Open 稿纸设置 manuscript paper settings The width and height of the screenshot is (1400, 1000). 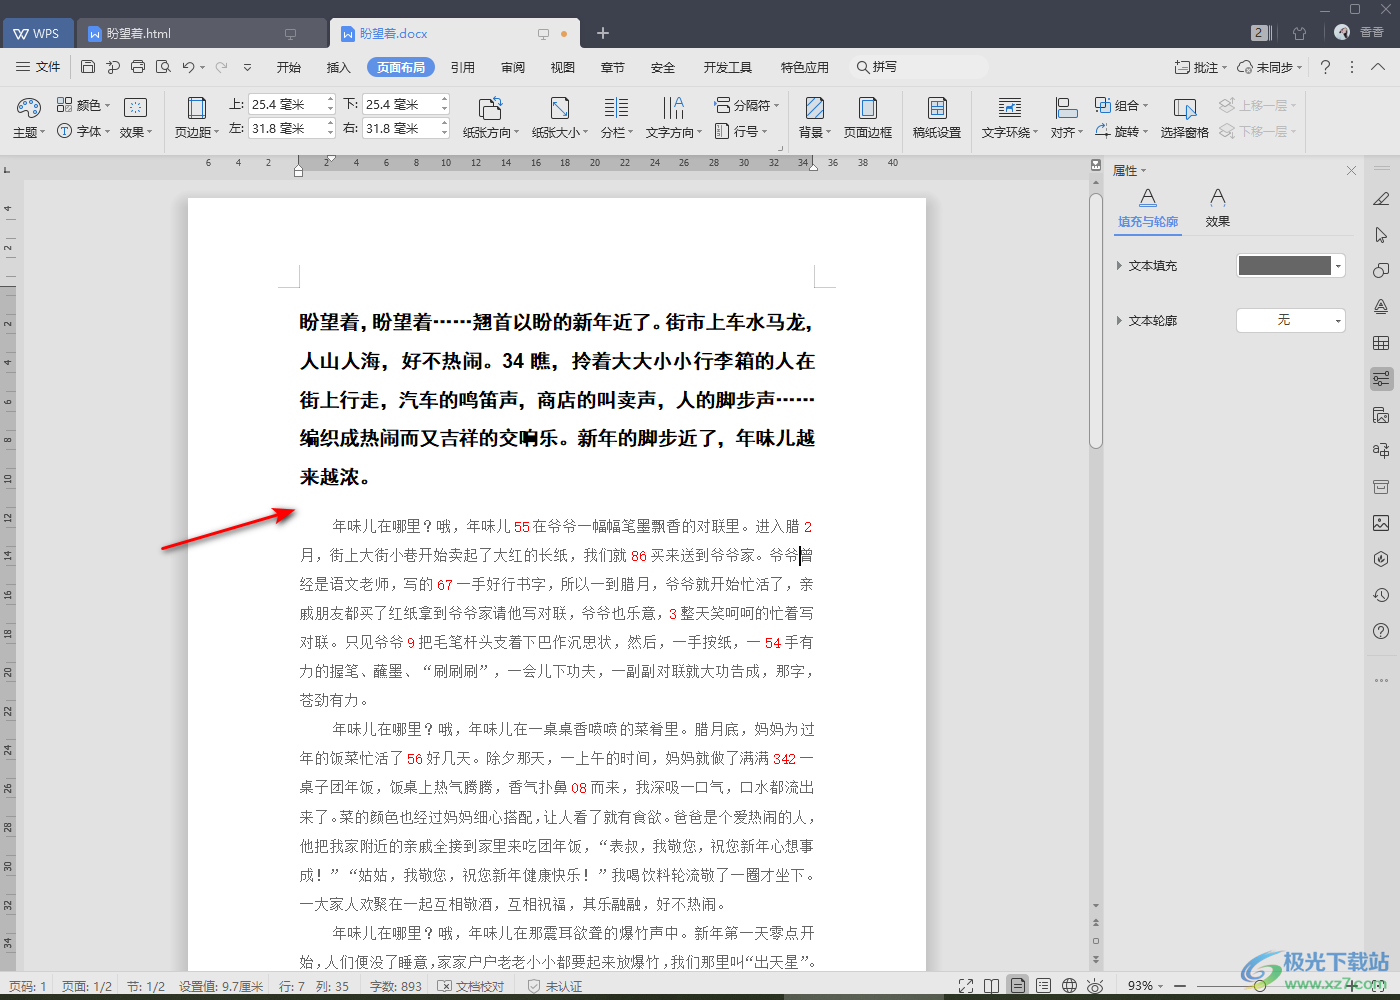click(x=937, y=117)
